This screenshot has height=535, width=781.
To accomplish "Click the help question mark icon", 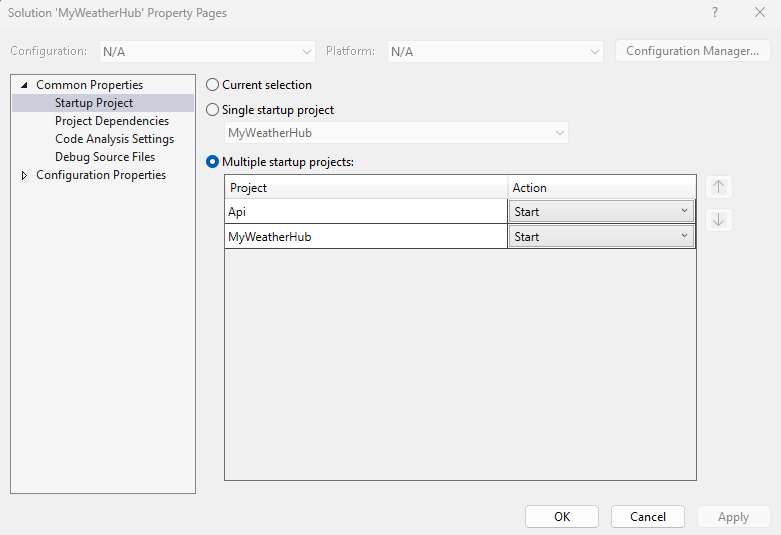I will point(715,12).
